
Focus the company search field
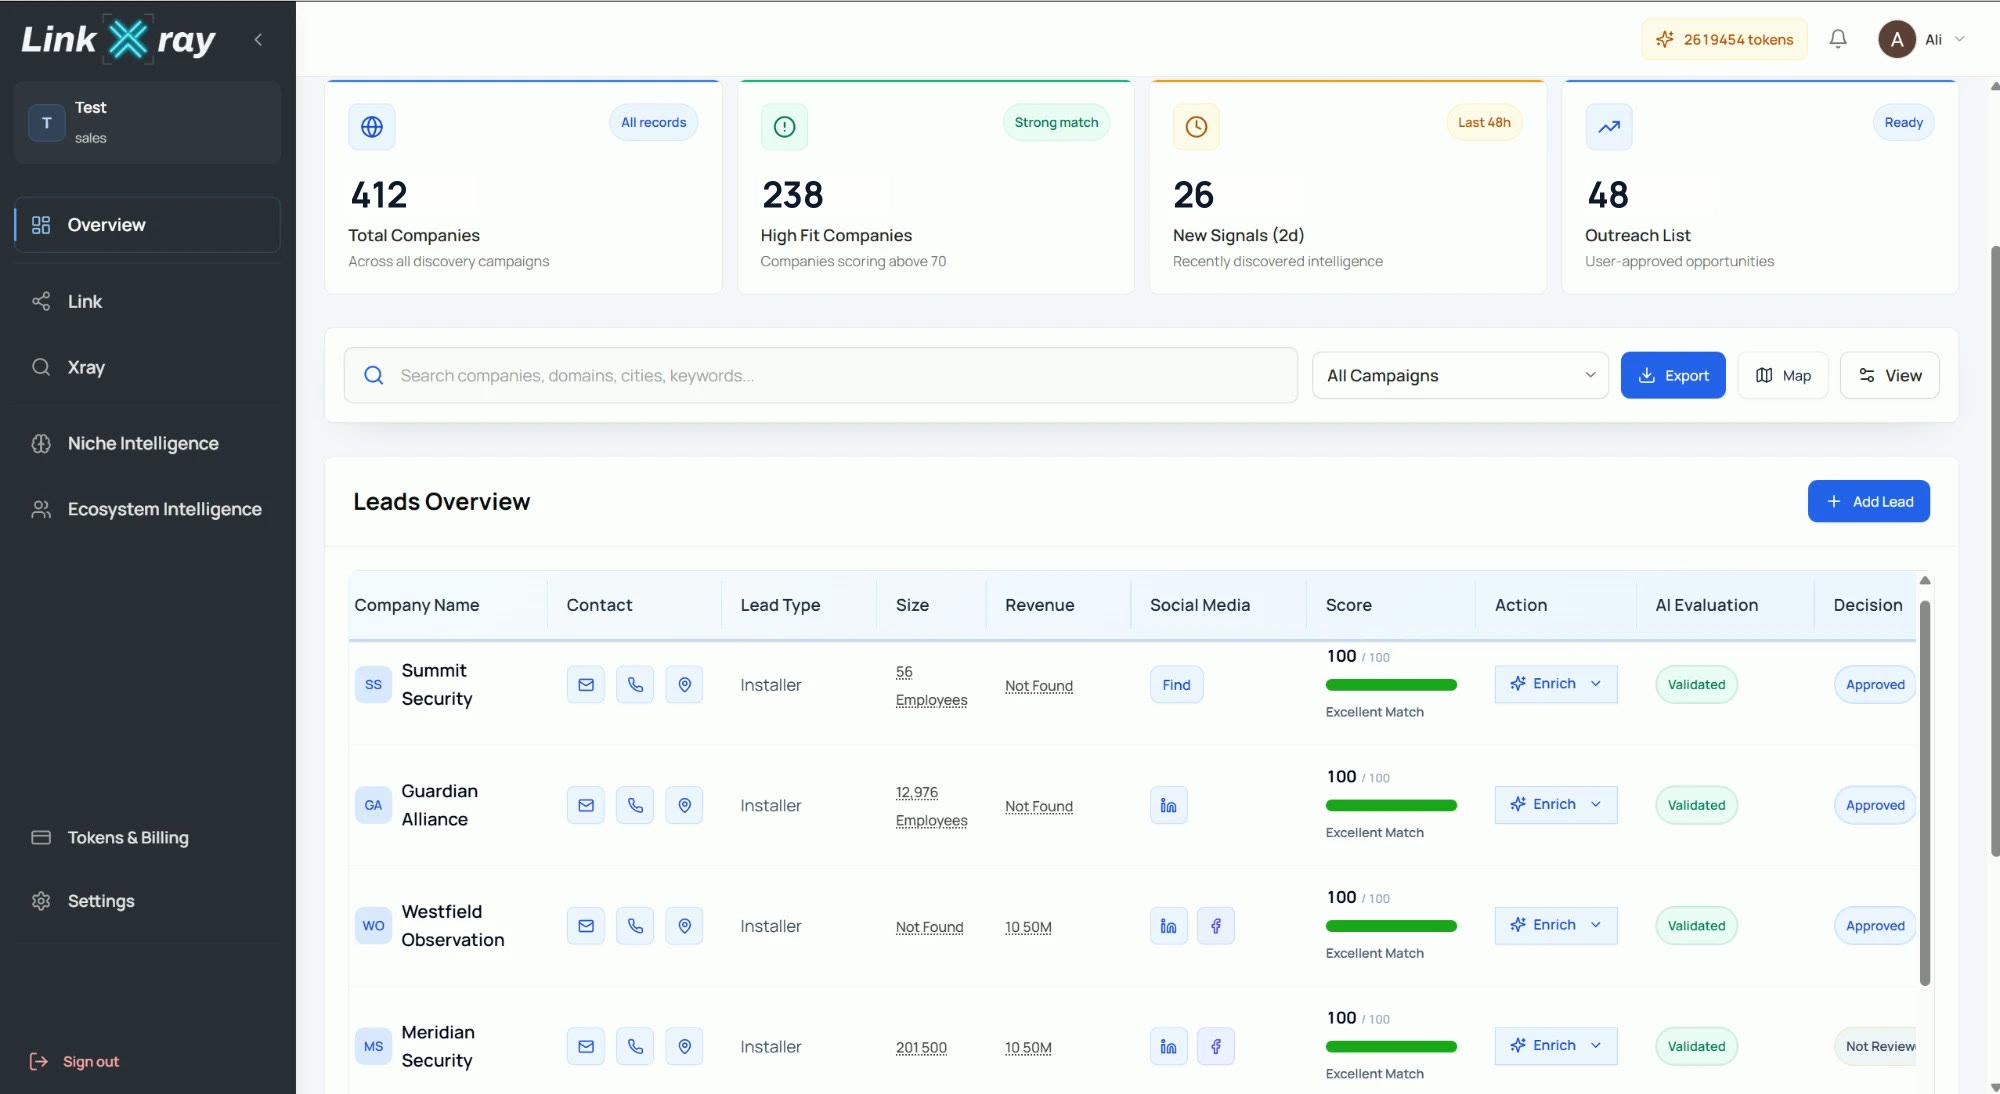pos(821,376)
